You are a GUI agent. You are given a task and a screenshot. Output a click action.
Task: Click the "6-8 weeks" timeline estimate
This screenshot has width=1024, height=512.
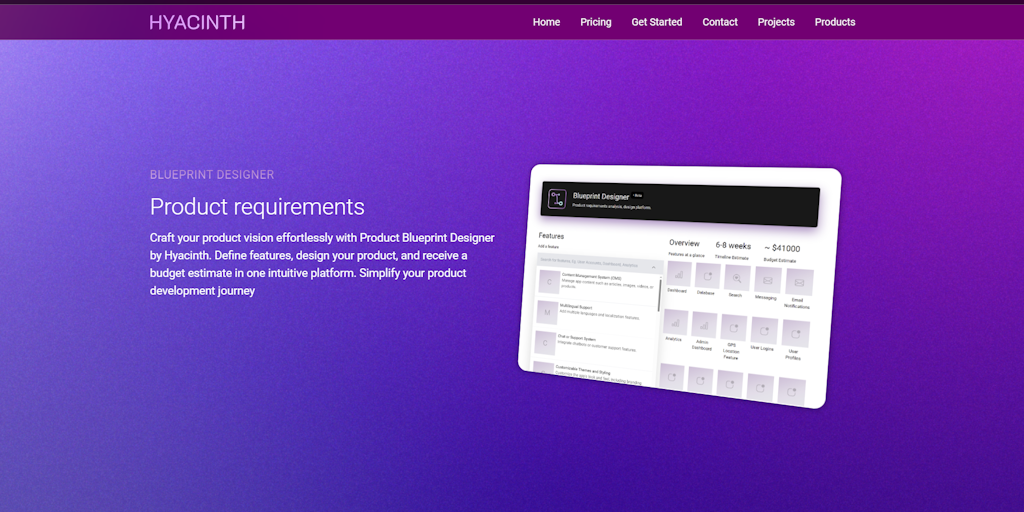[733, 246]
